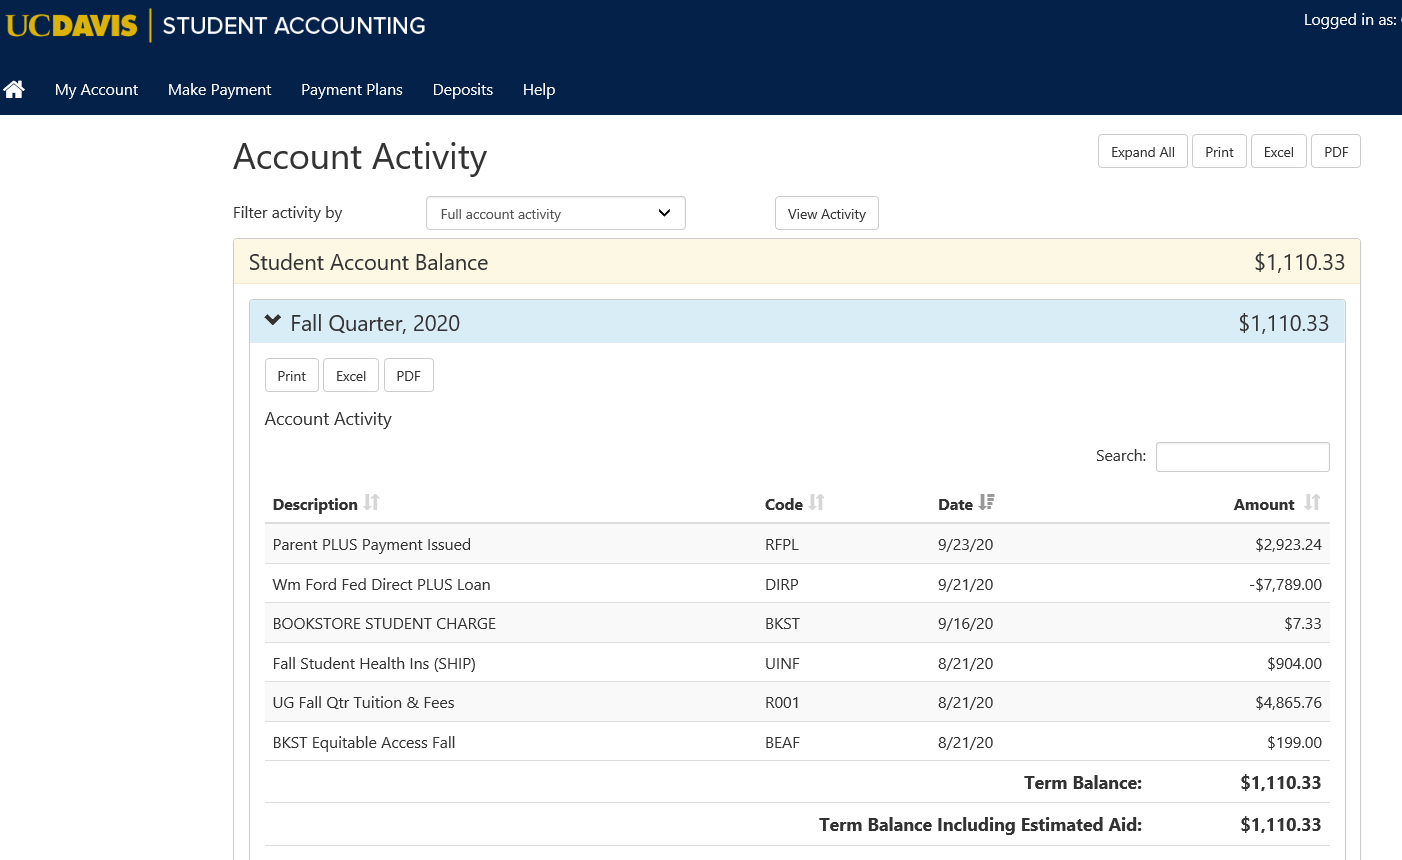Open the Payment Plans menu
Image resolution: width=1402 pixels, height=860 pixels.
351,90
